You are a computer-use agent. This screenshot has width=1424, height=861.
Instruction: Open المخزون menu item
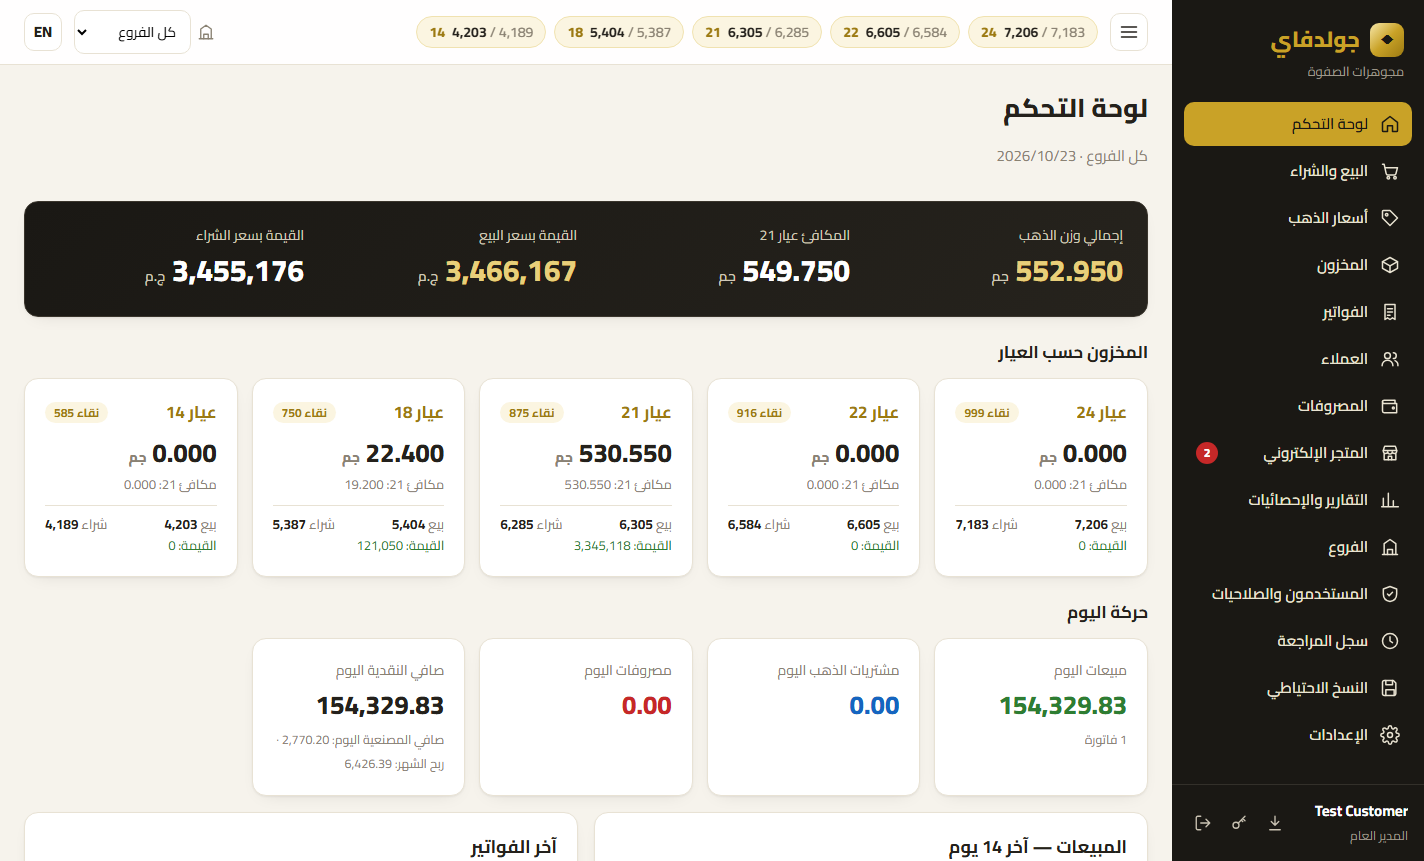(1298, 265)
